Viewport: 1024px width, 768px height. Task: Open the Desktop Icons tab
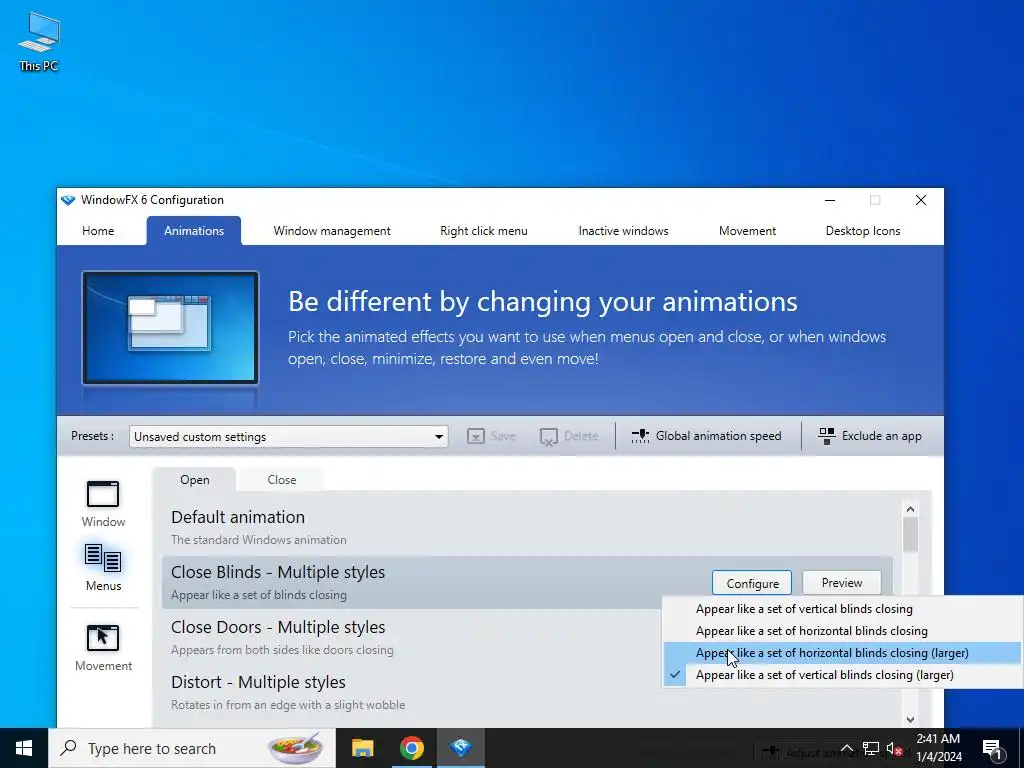tap(863, 231)
